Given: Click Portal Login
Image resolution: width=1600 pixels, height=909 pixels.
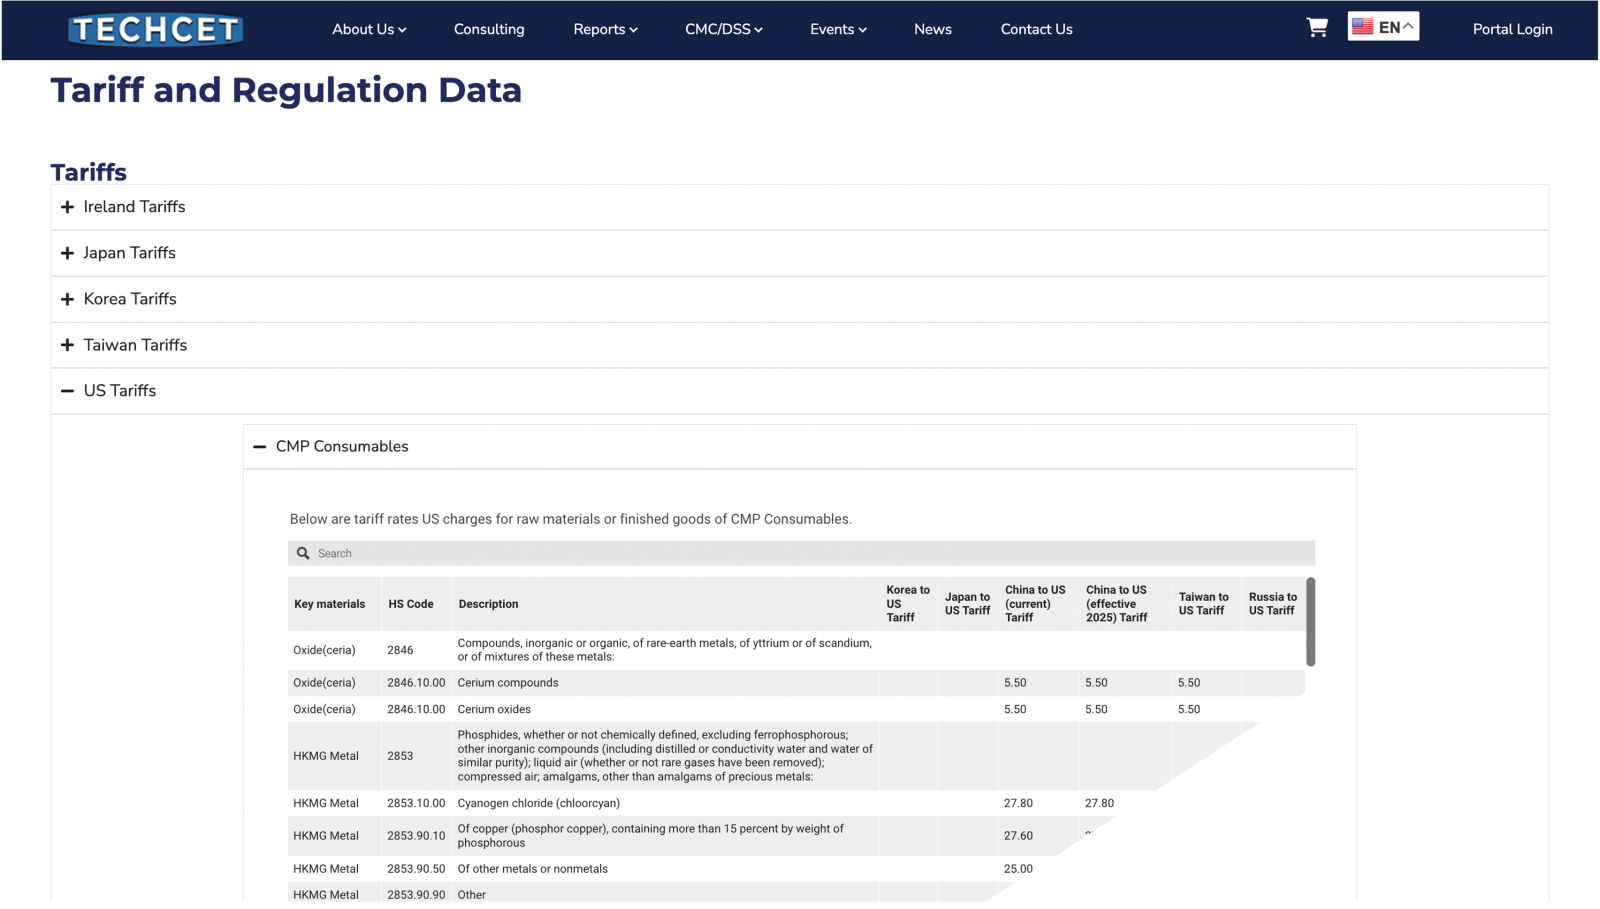Looking at the screenshot, I should (1512, 29).
